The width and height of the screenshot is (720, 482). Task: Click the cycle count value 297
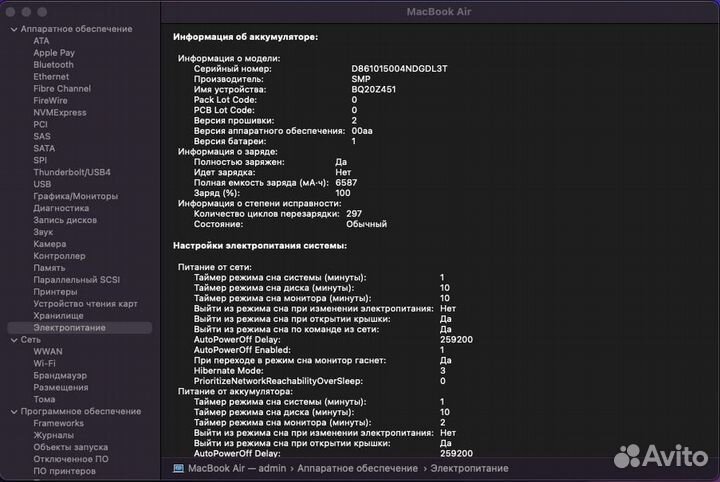[x=354, y=214]
